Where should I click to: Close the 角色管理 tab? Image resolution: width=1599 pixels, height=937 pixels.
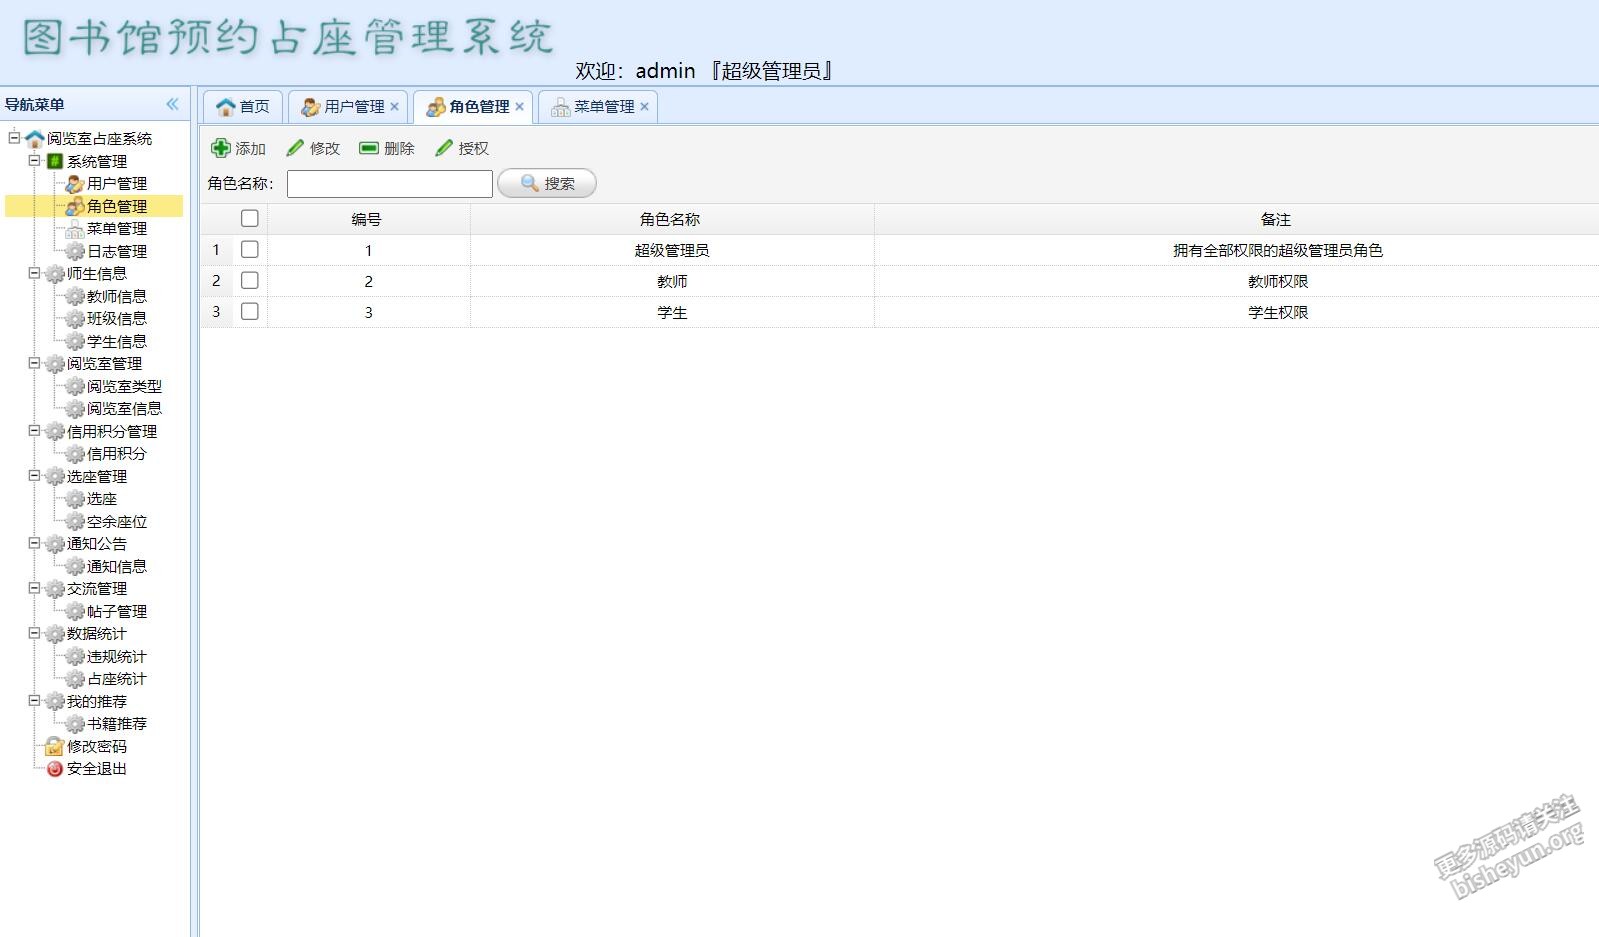tap(520, 107)
